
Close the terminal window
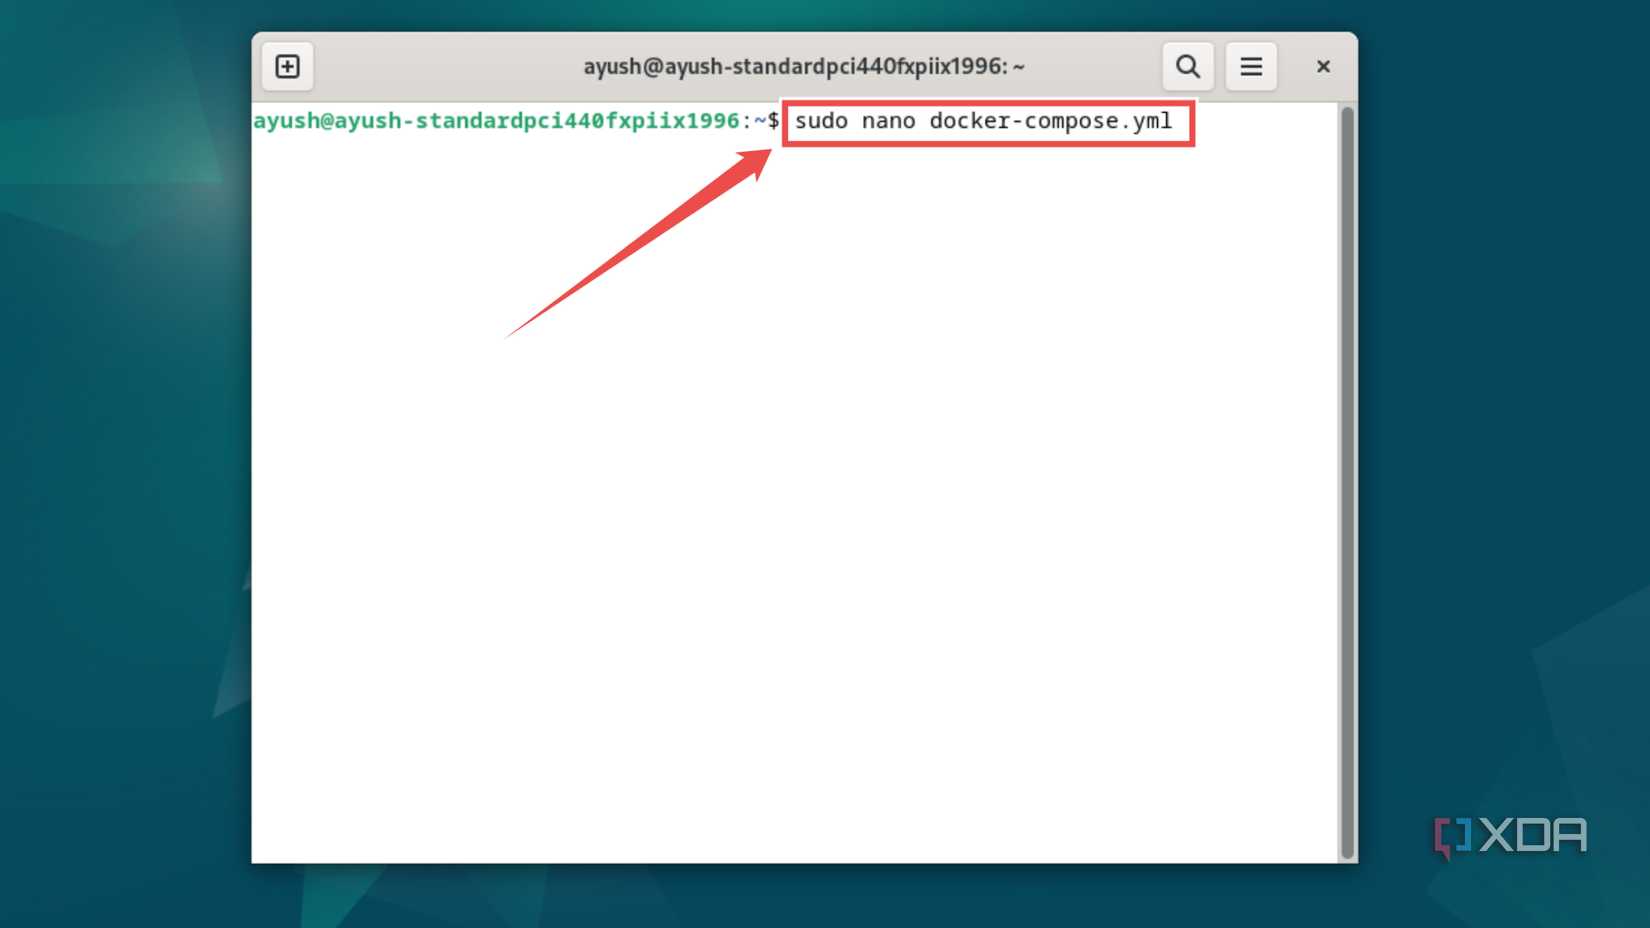pos(1323,66)
